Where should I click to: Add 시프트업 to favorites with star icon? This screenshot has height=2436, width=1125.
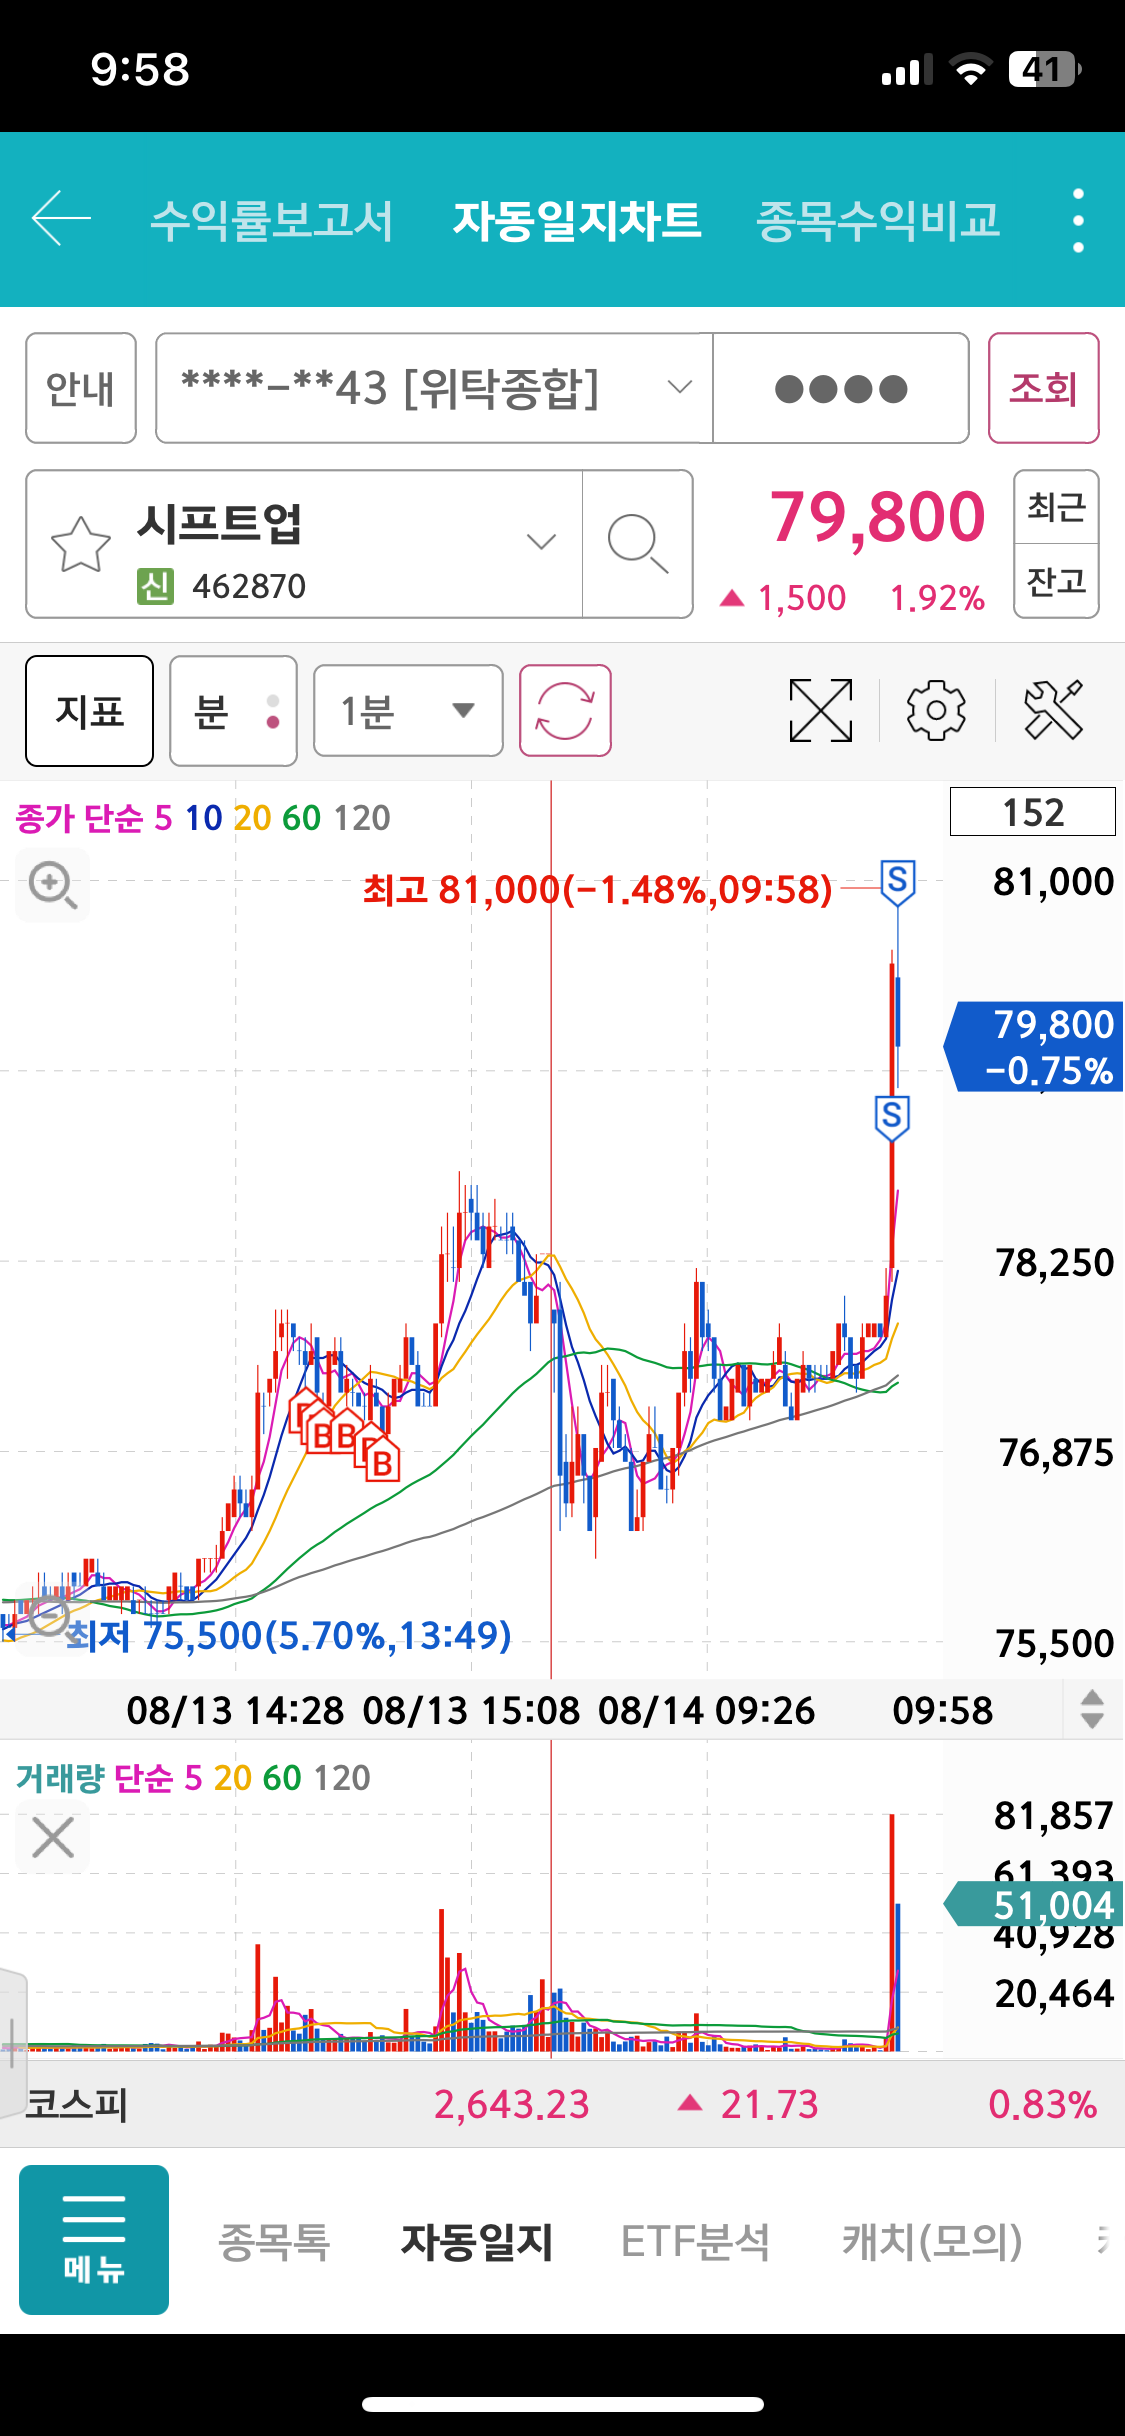click(x=80, y=545)
